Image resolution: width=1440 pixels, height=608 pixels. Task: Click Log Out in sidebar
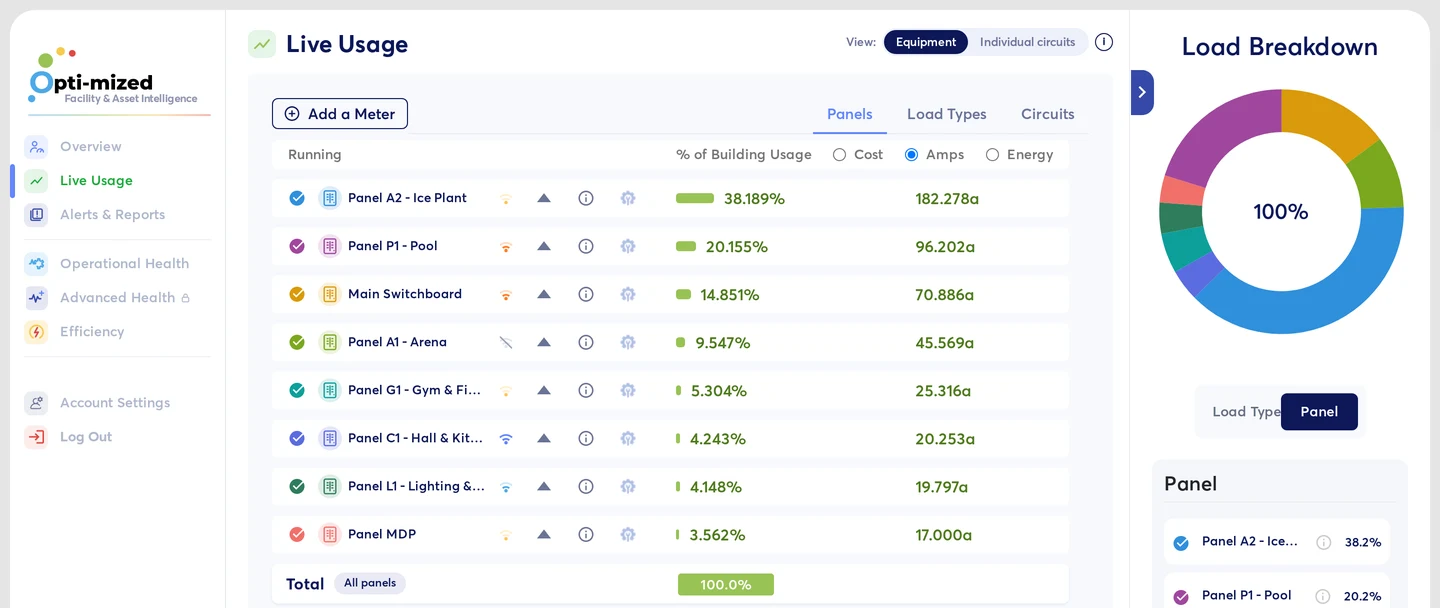(86, 437)
